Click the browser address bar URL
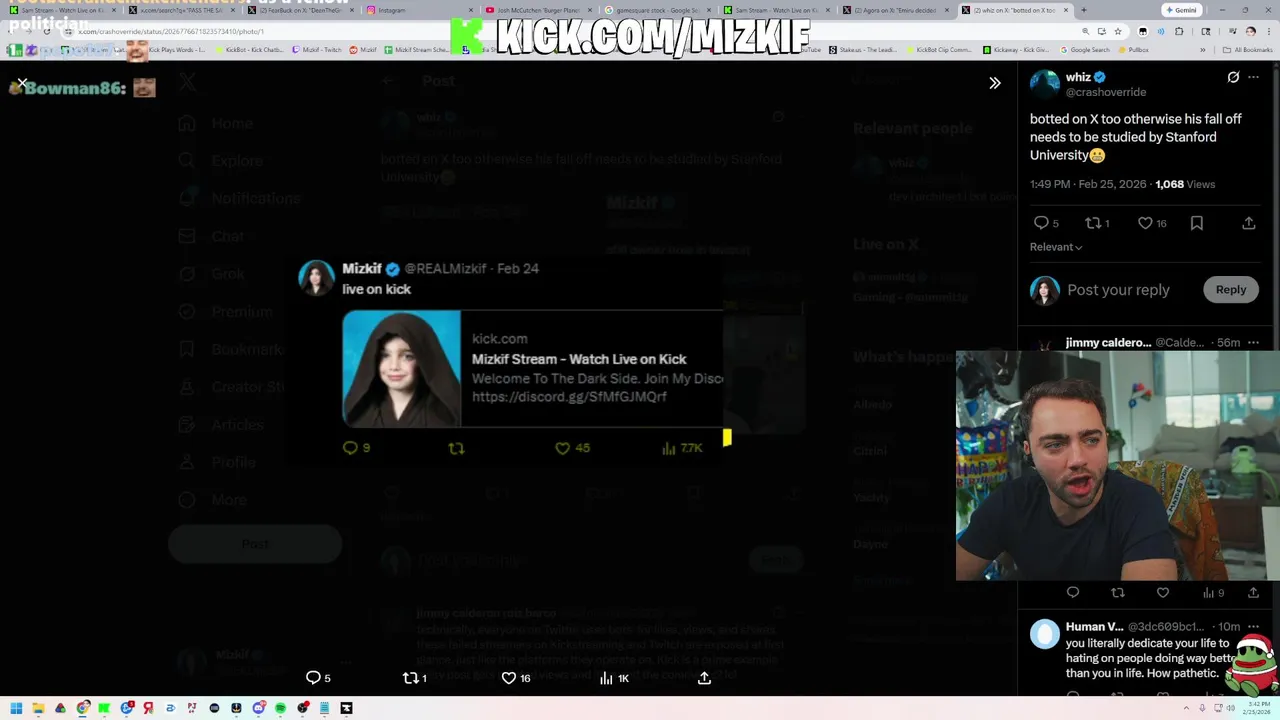The height and width of the screenshot is (720, 1280). click(x=170, y=31)
